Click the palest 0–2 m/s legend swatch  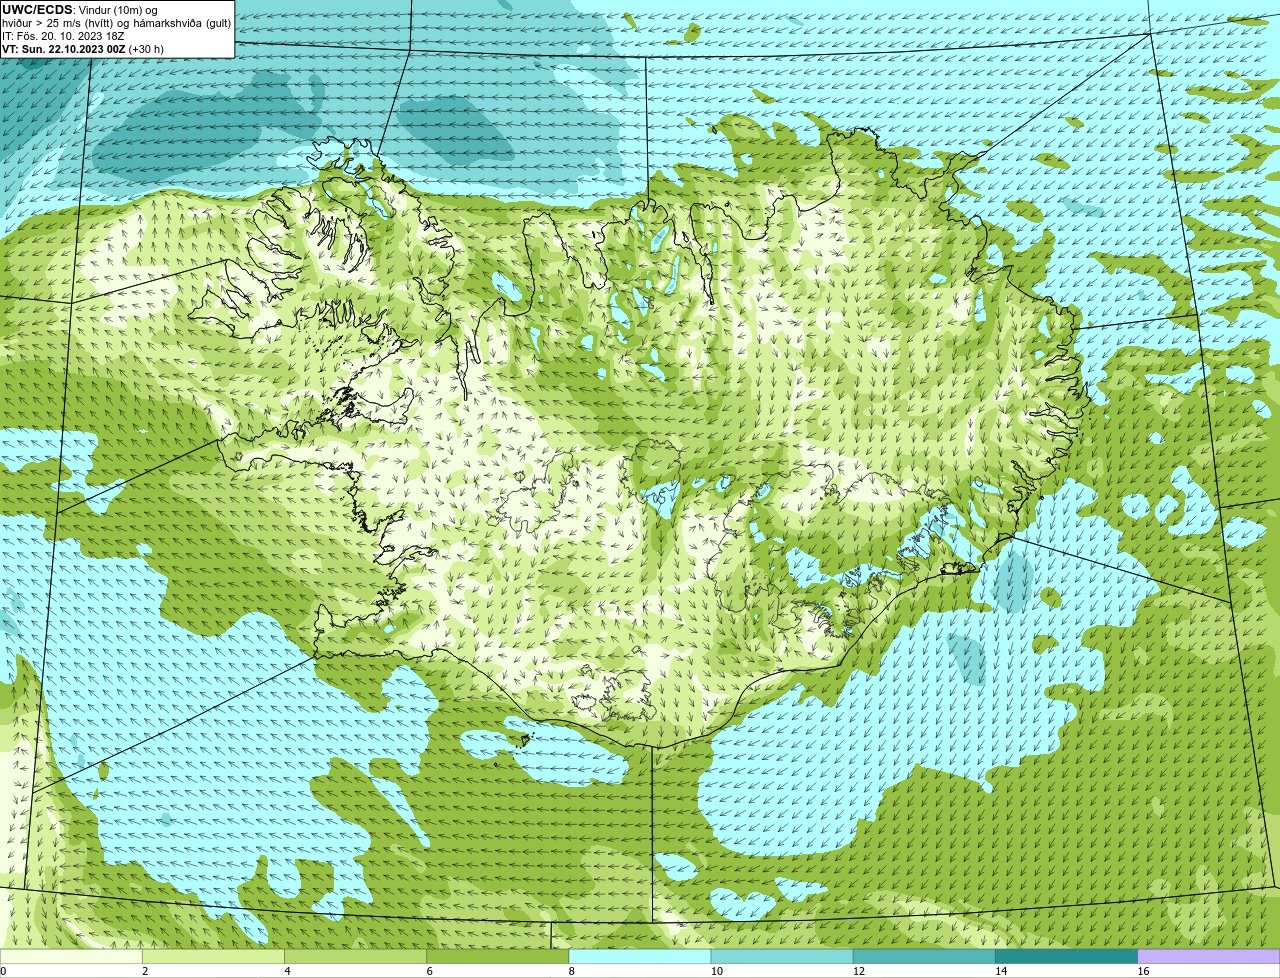(x=71, y=957)
